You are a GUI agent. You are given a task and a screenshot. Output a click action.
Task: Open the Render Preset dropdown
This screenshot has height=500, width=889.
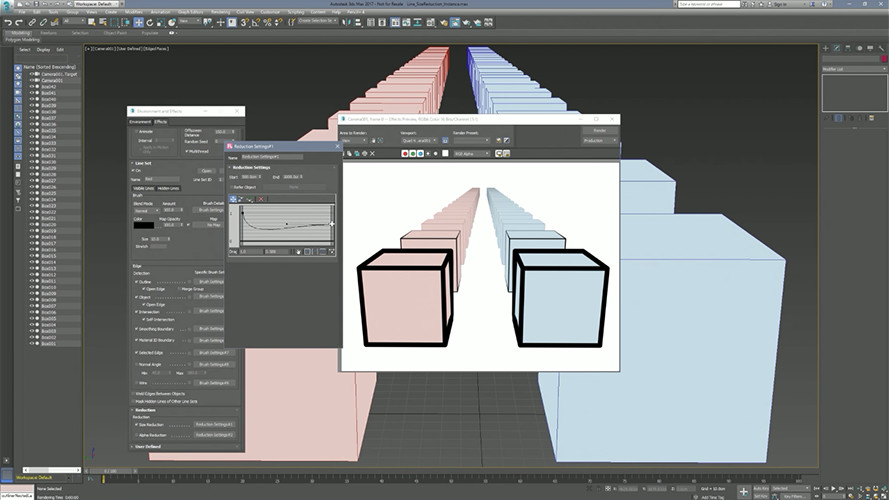click(x=471, y=140)
